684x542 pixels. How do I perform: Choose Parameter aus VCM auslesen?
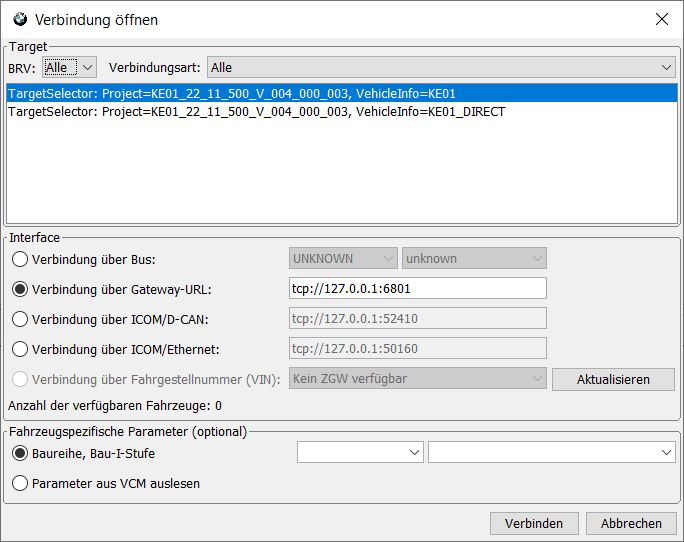(19, 483)
